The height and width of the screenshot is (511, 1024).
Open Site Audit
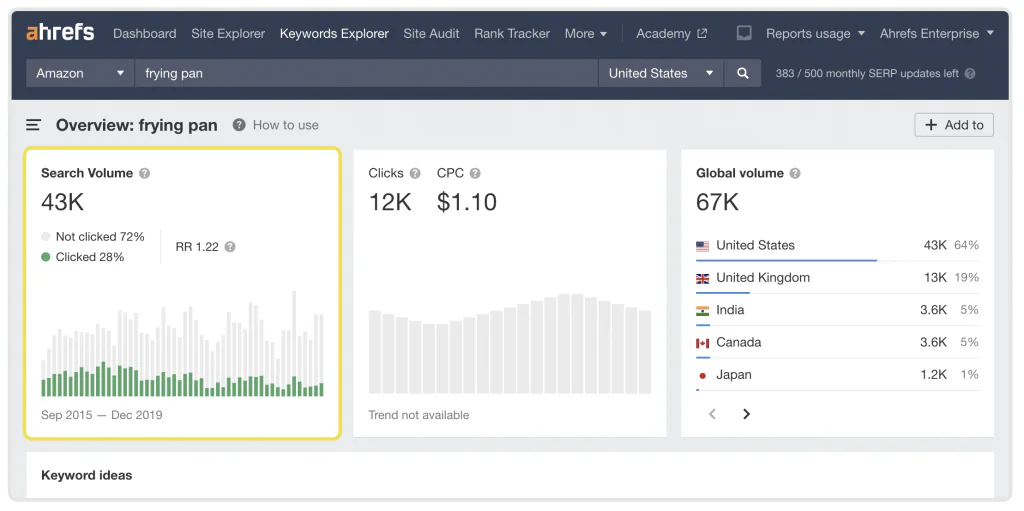coord(431,33)
